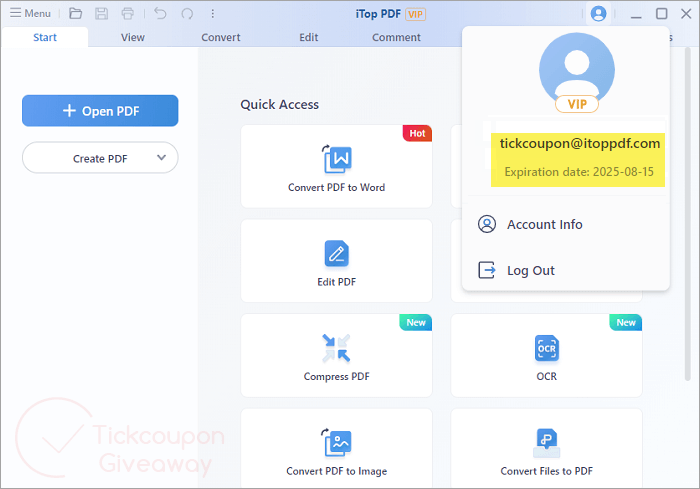The height and width of the screenshot is (489, 700).
Task: Click the save disk toolbar icon
Action: 102,13
